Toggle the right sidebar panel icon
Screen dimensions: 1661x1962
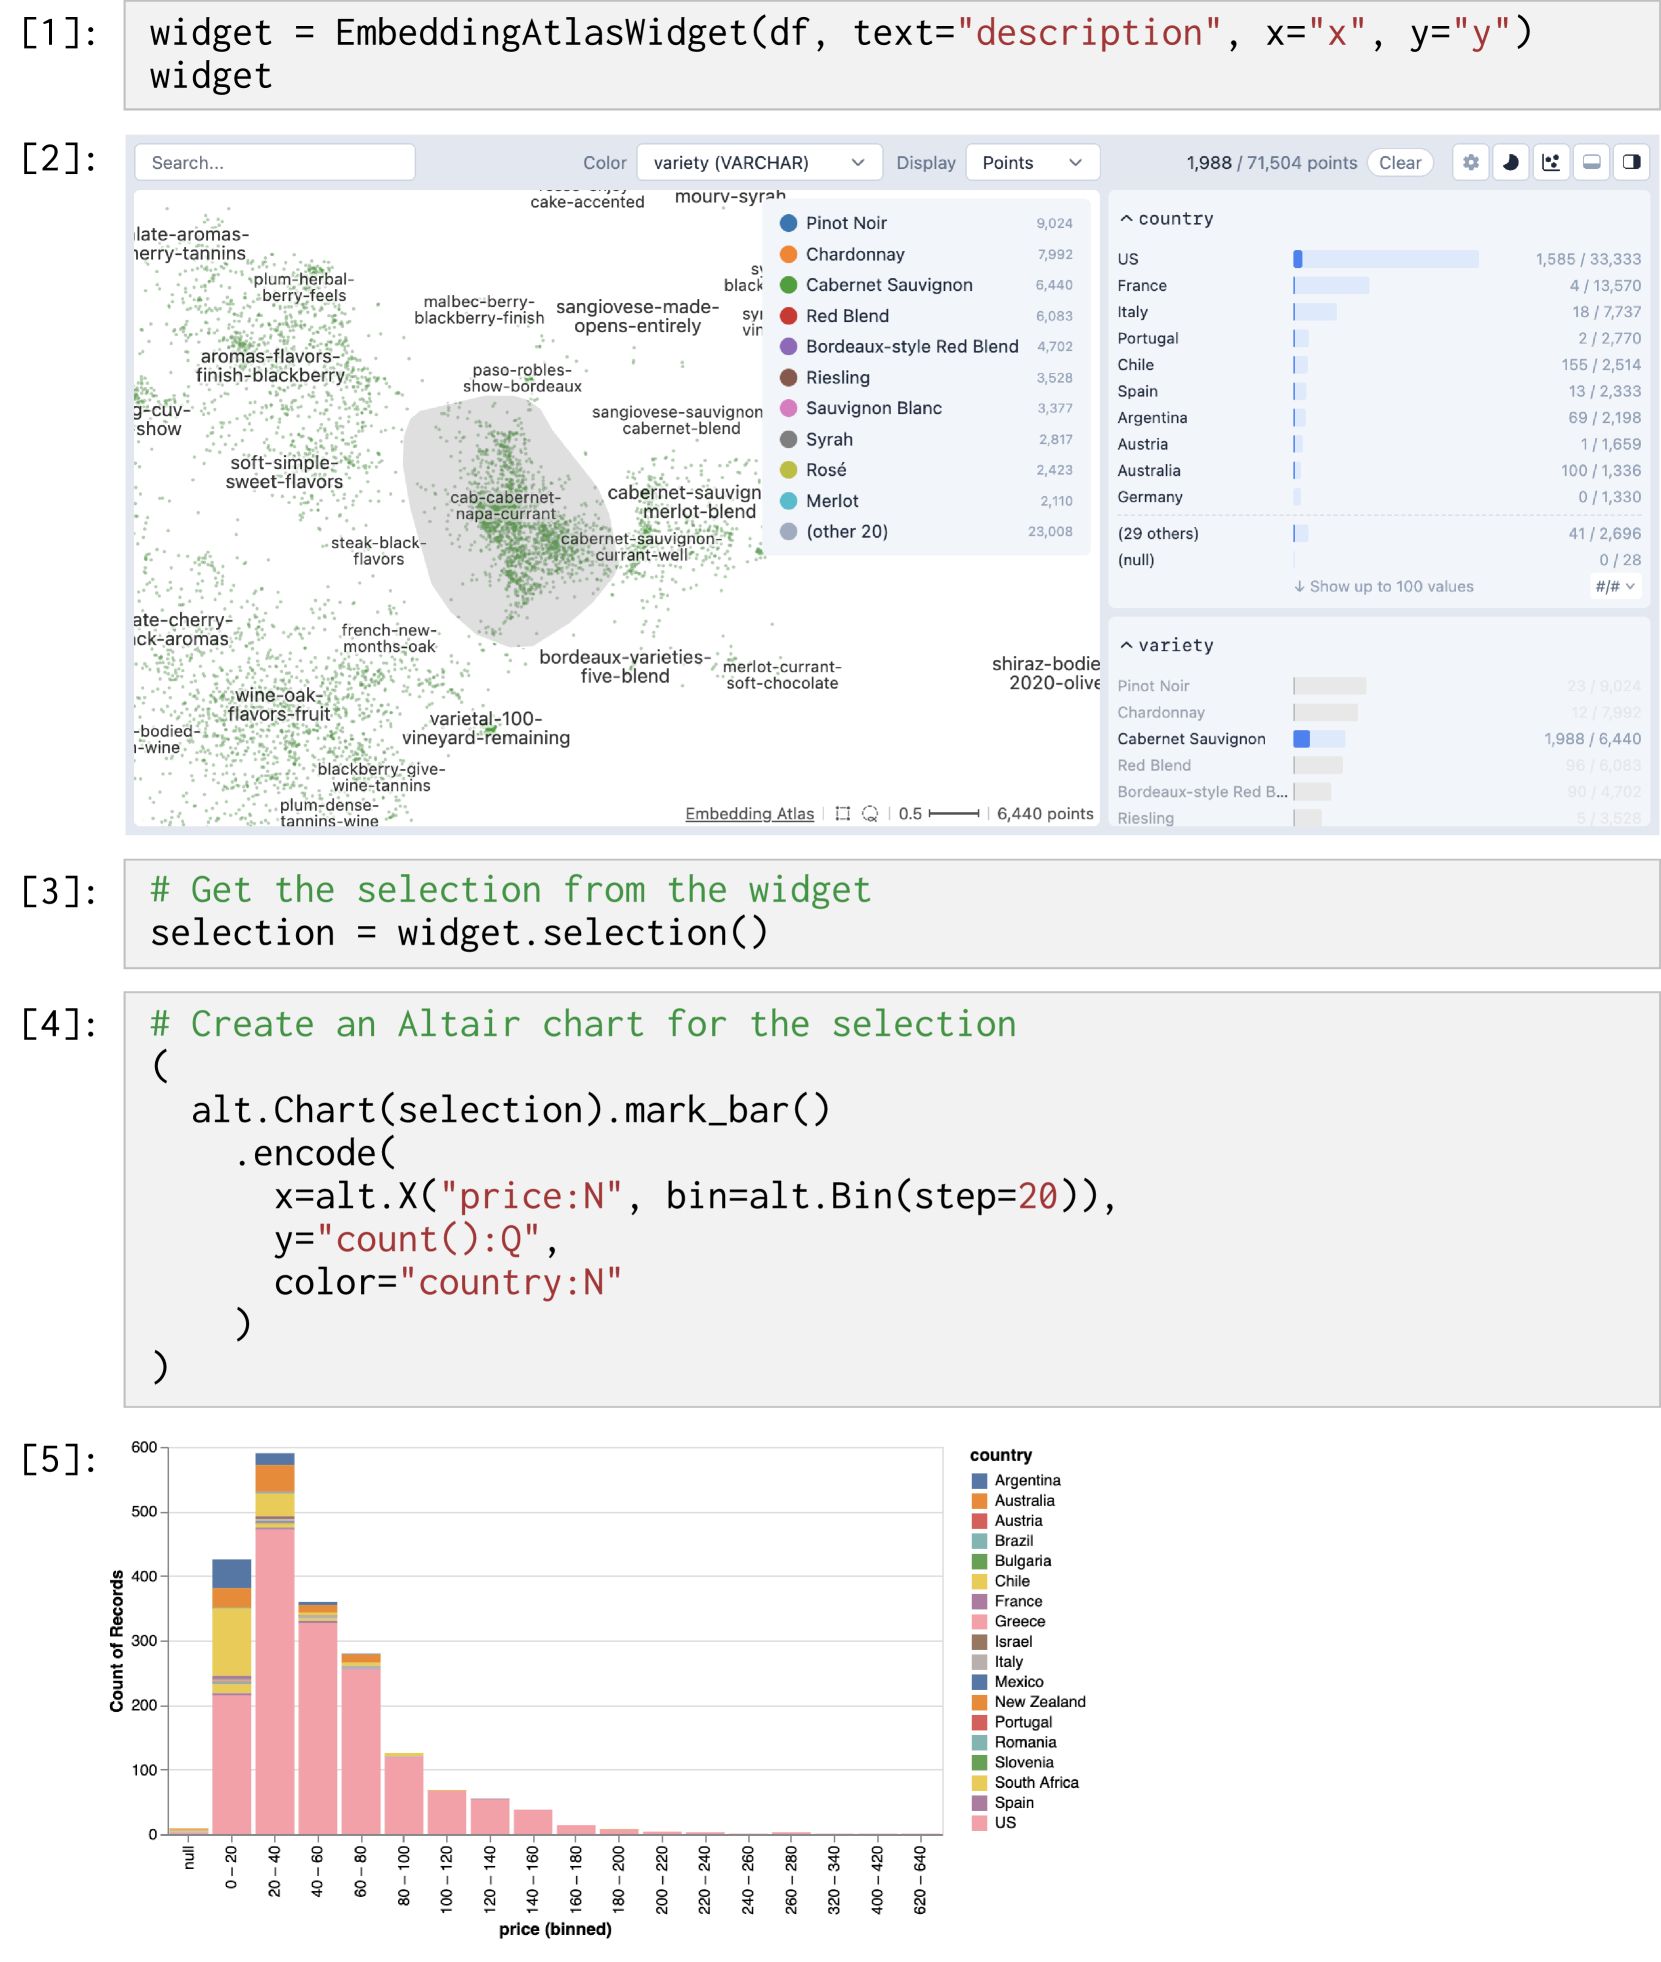[1631, 162]
